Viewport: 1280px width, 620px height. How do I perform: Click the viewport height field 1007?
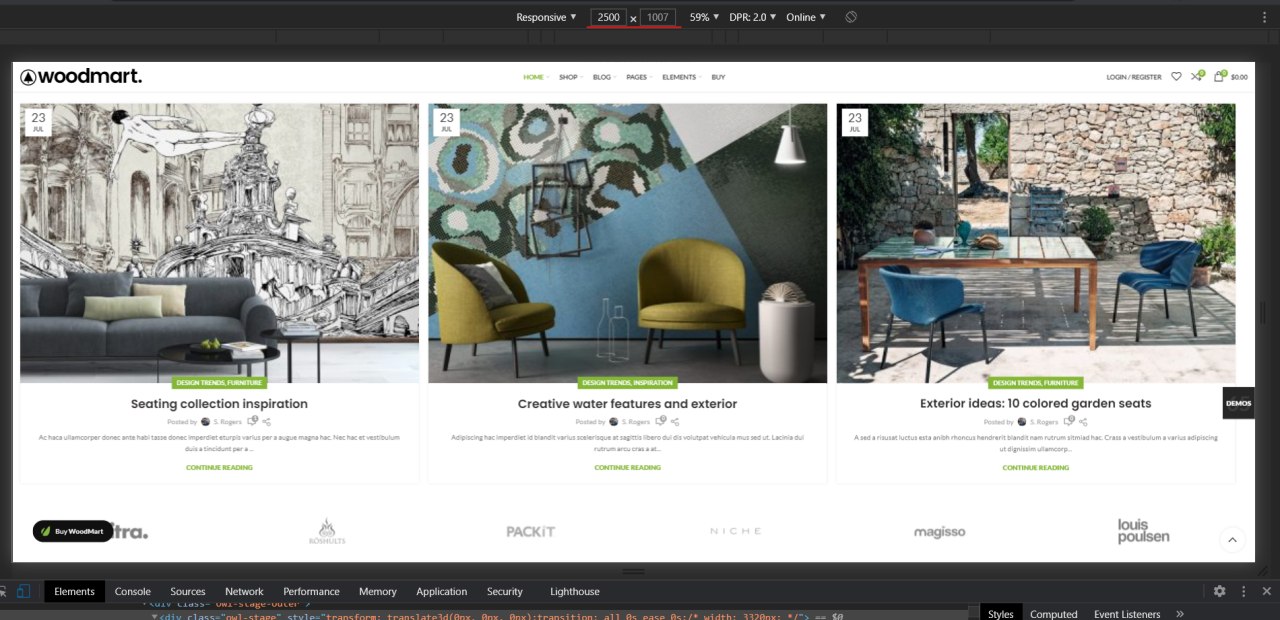pos(657,17)
